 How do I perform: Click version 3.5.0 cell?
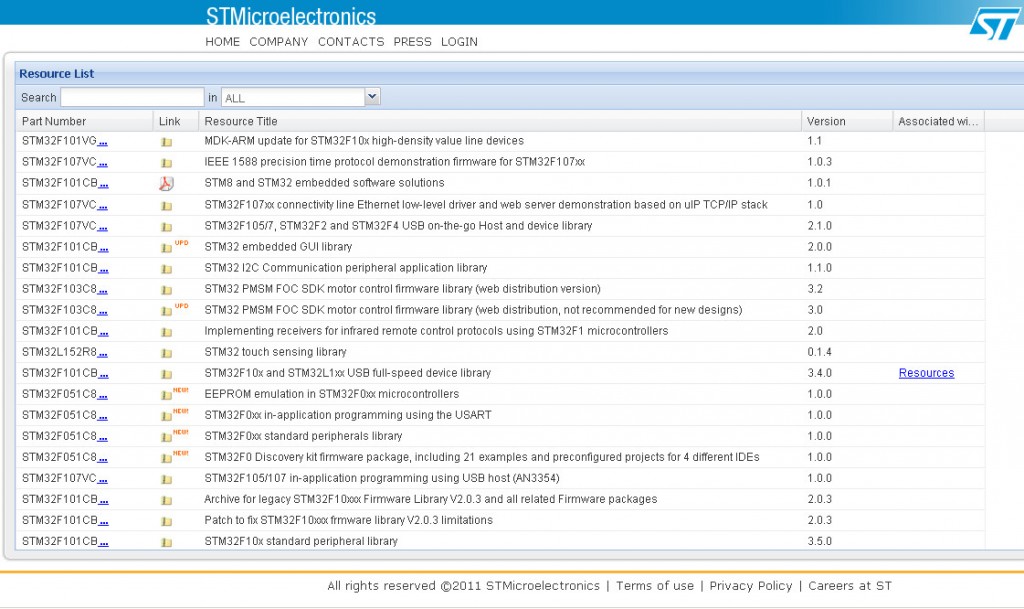tap(820, 541)
